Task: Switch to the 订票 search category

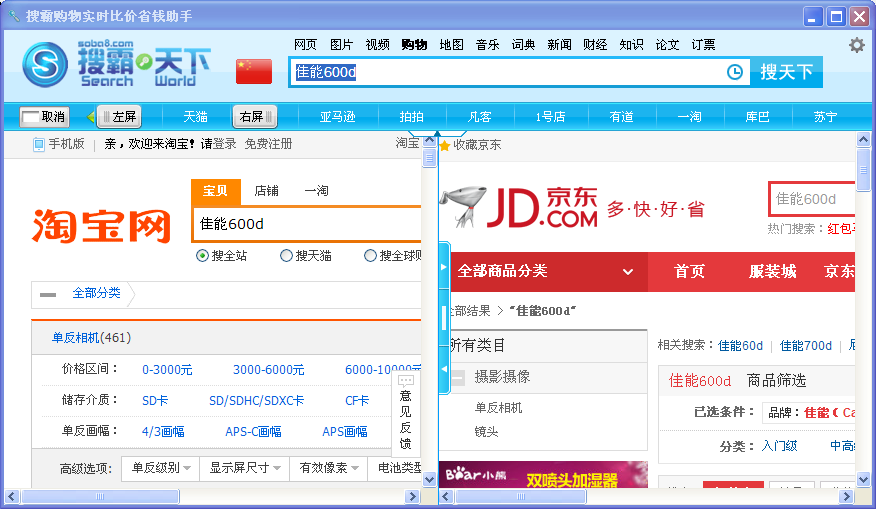Action: (703, 45)
